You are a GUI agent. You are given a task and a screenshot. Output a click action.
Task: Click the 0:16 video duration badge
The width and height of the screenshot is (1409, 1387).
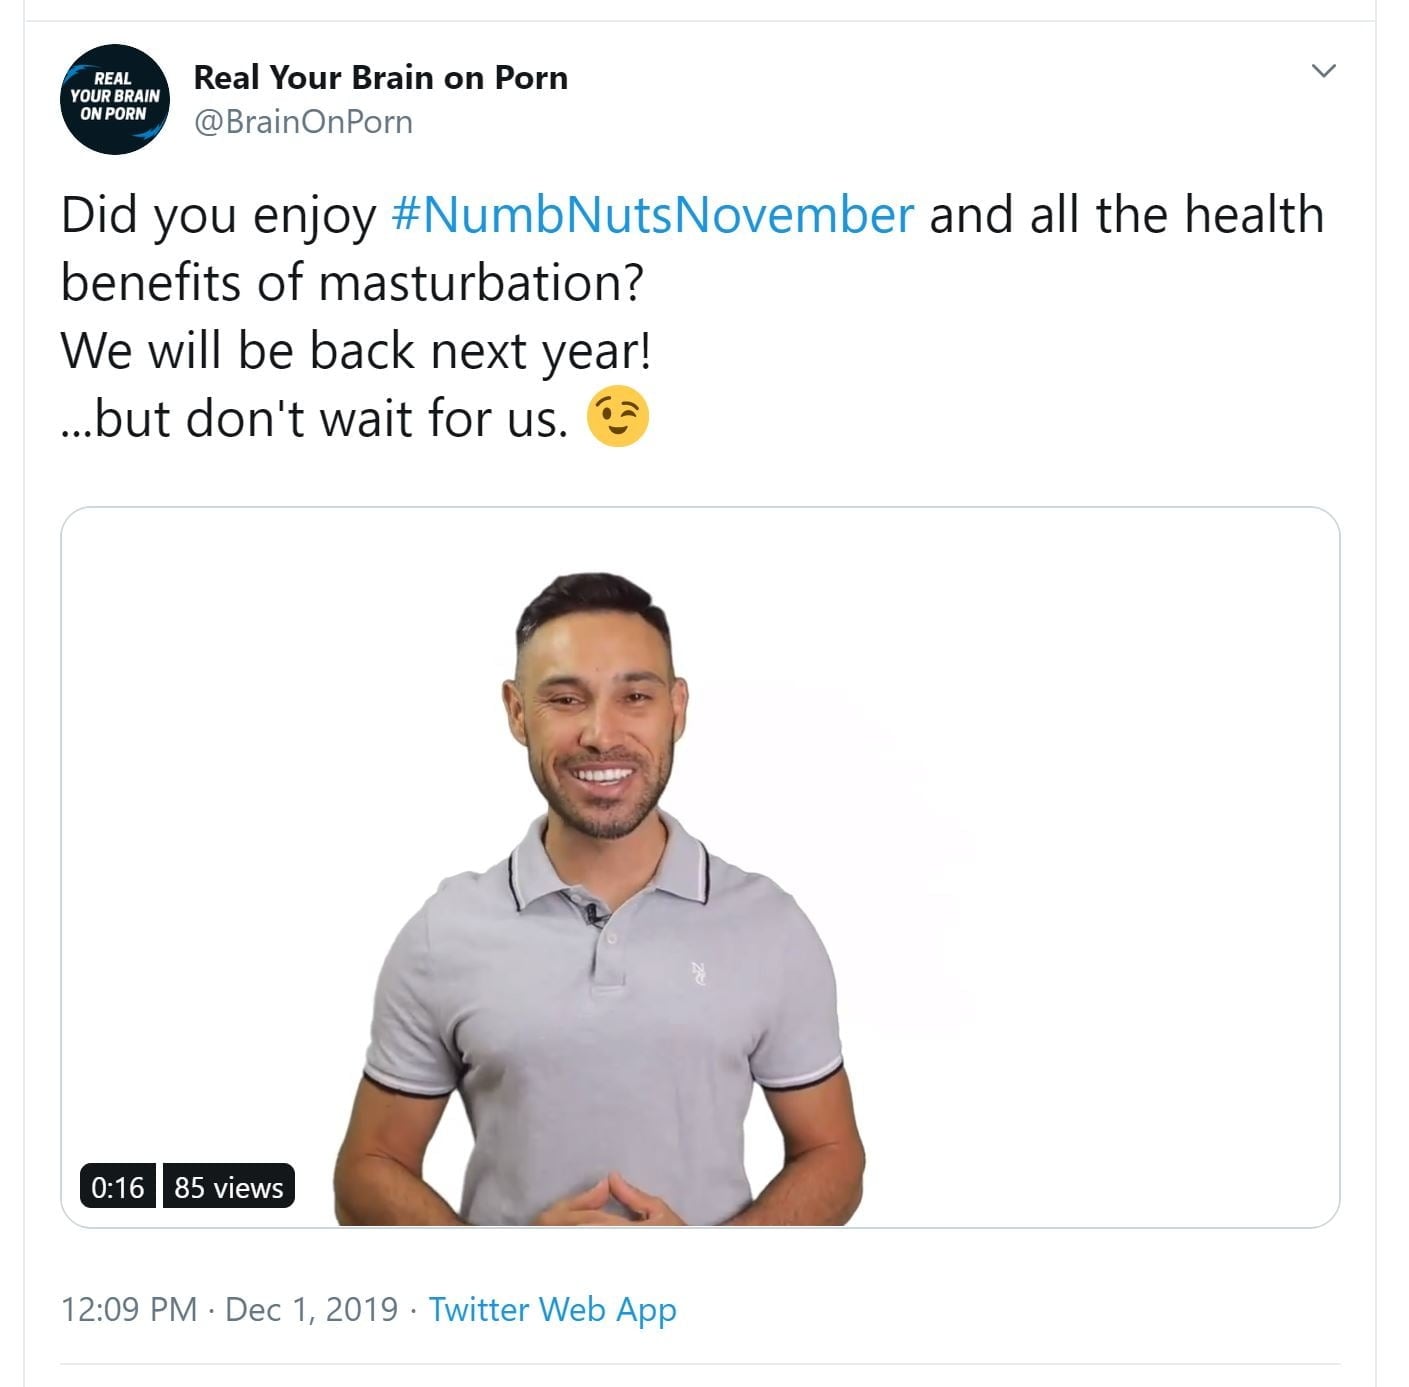pyautogui.click(x=118, y=1187)
